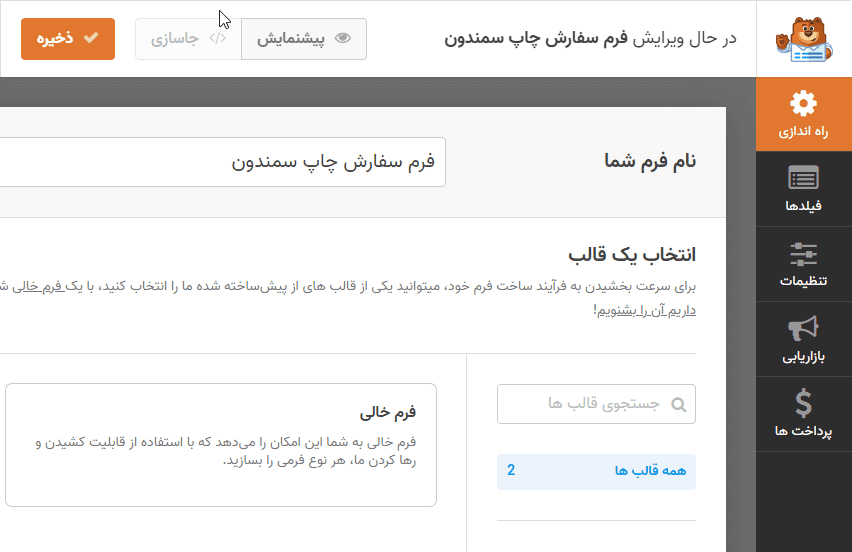This screenshot has height=552, width=852.
Task: Open the بازاریابی marketing tab
Action: pos(804,339)
